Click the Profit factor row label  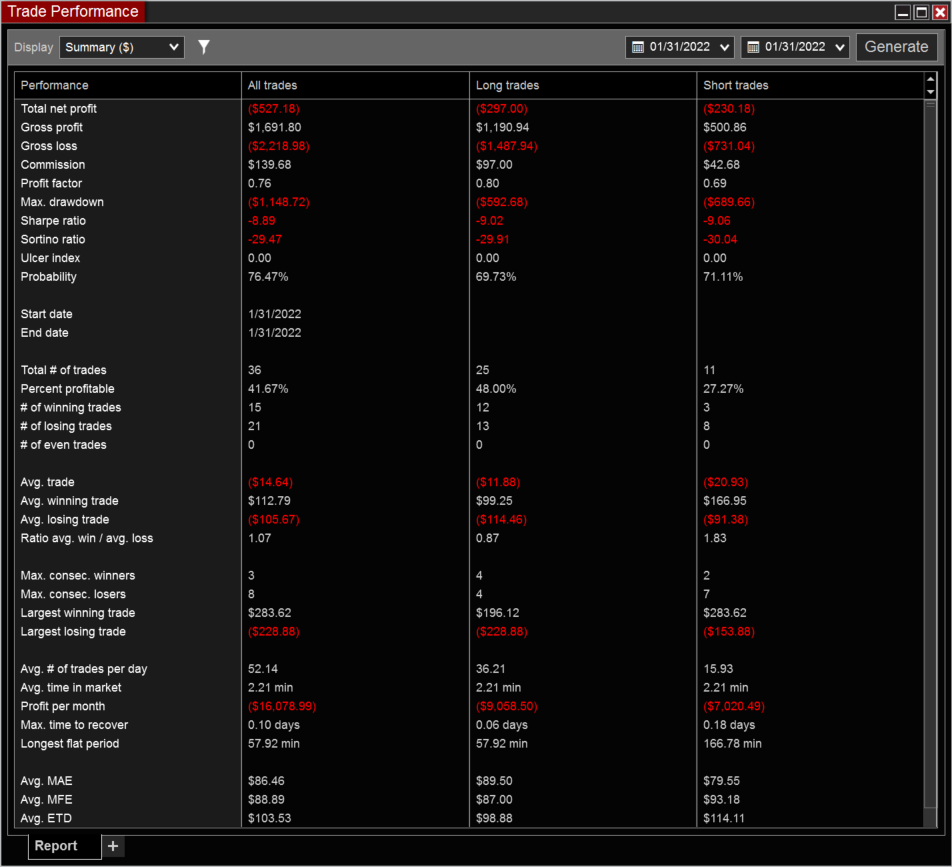[52, 183]
